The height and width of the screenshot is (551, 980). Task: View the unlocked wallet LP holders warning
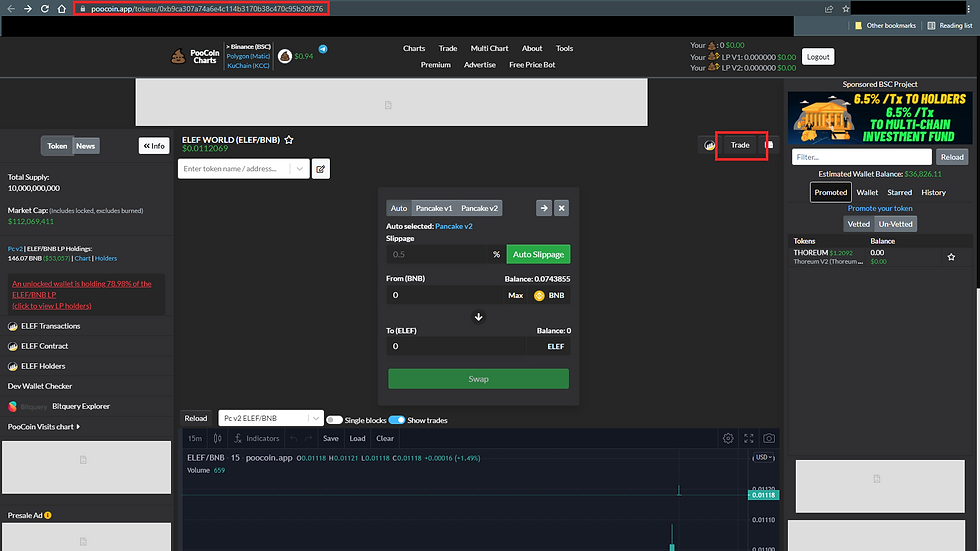pyautogui.click(x=82, y=295)
